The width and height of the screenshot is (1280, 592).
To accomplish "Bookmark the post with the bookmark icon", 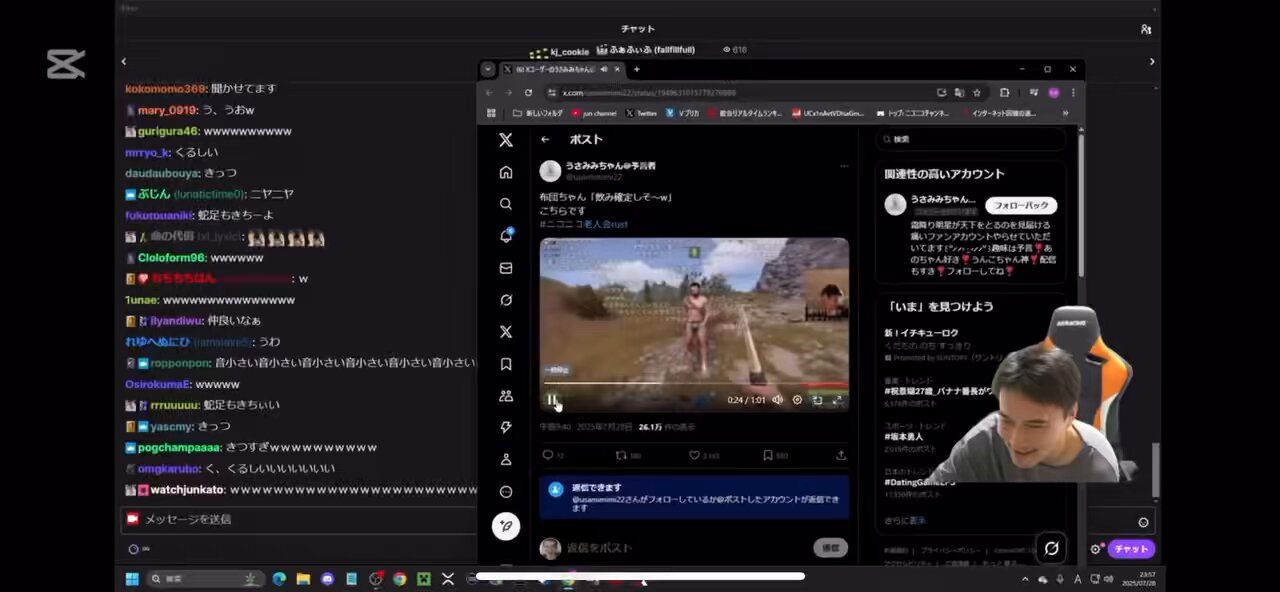I will tap(767, 455).
